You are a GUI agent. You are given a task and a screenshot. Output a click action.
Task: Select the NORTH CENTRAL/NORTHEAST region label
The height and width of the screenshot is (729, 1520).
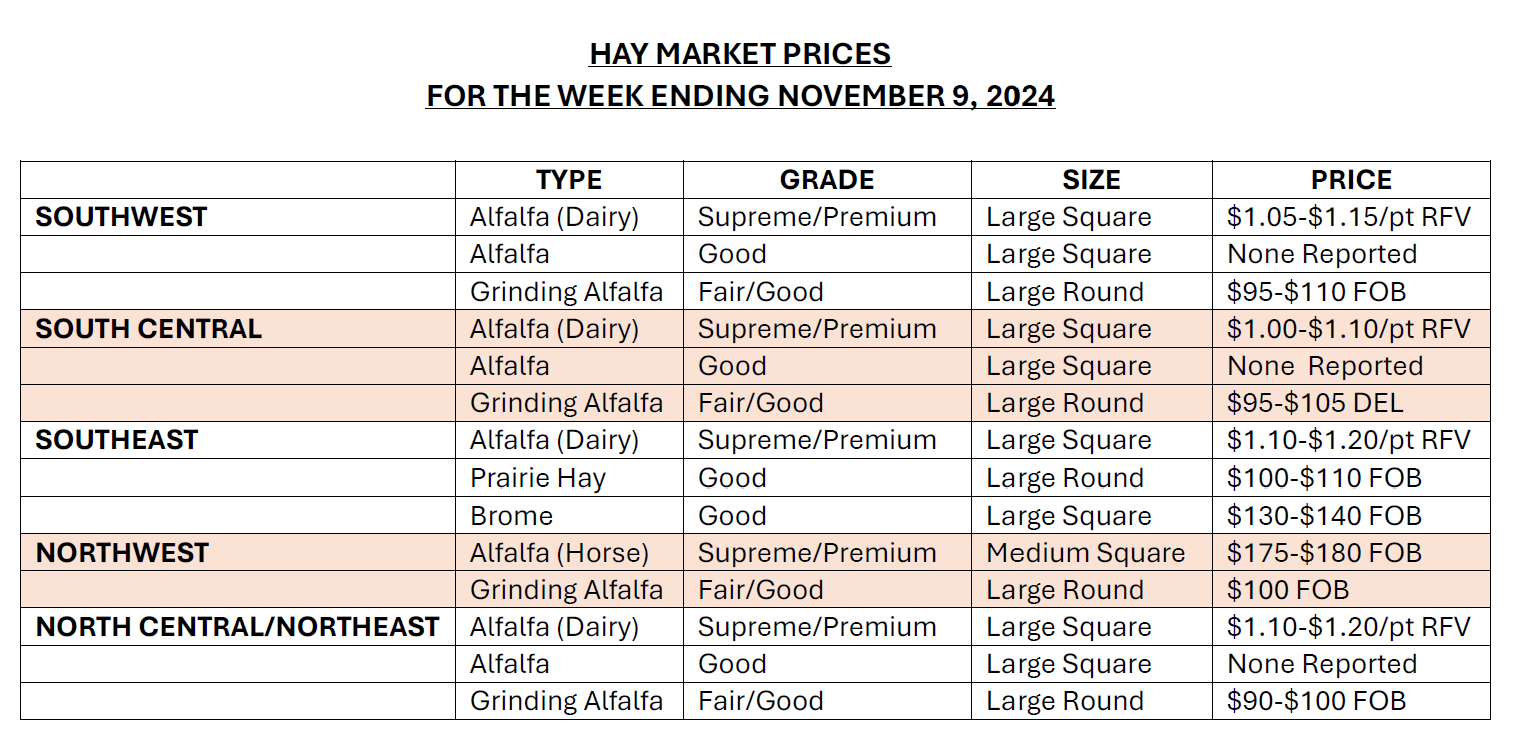click(237, 627)
